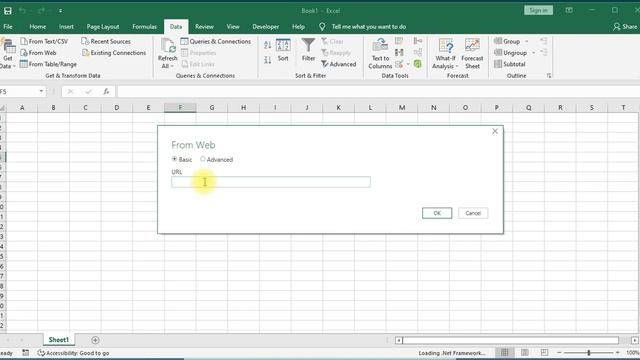Switch to the Home tab
640x360 pixels.
(38, 27)
